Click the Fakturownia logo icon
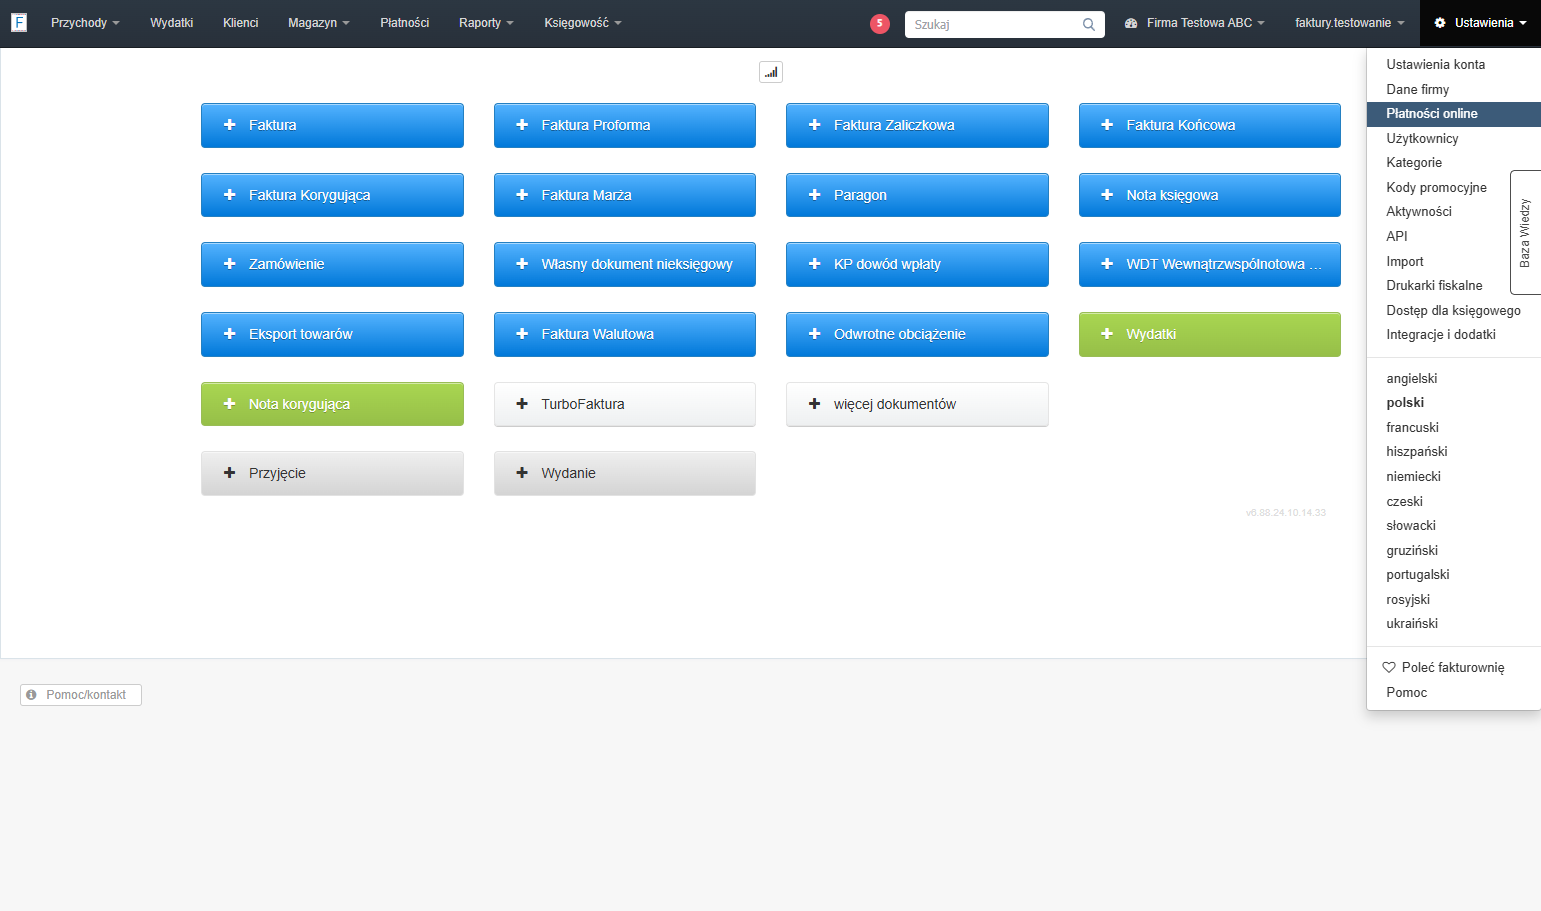The height and width of the screenshot is (911, 1541). (19, 22)
